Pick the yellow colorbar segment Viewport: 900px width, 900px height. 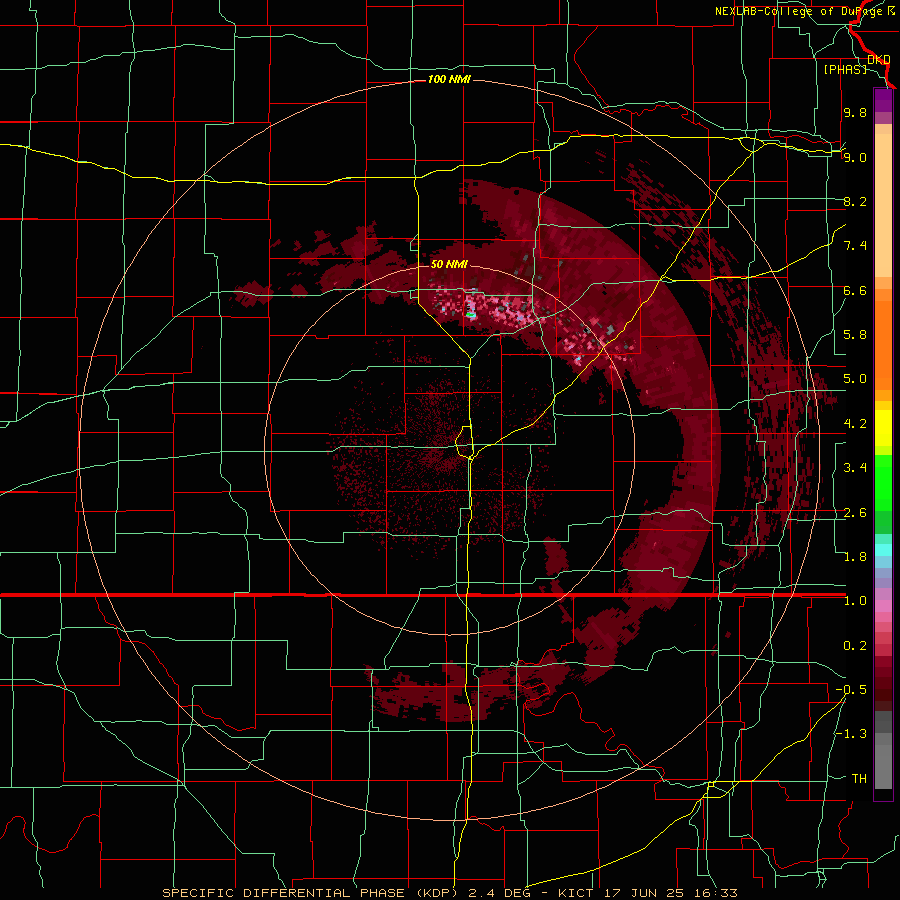[883, 428]
